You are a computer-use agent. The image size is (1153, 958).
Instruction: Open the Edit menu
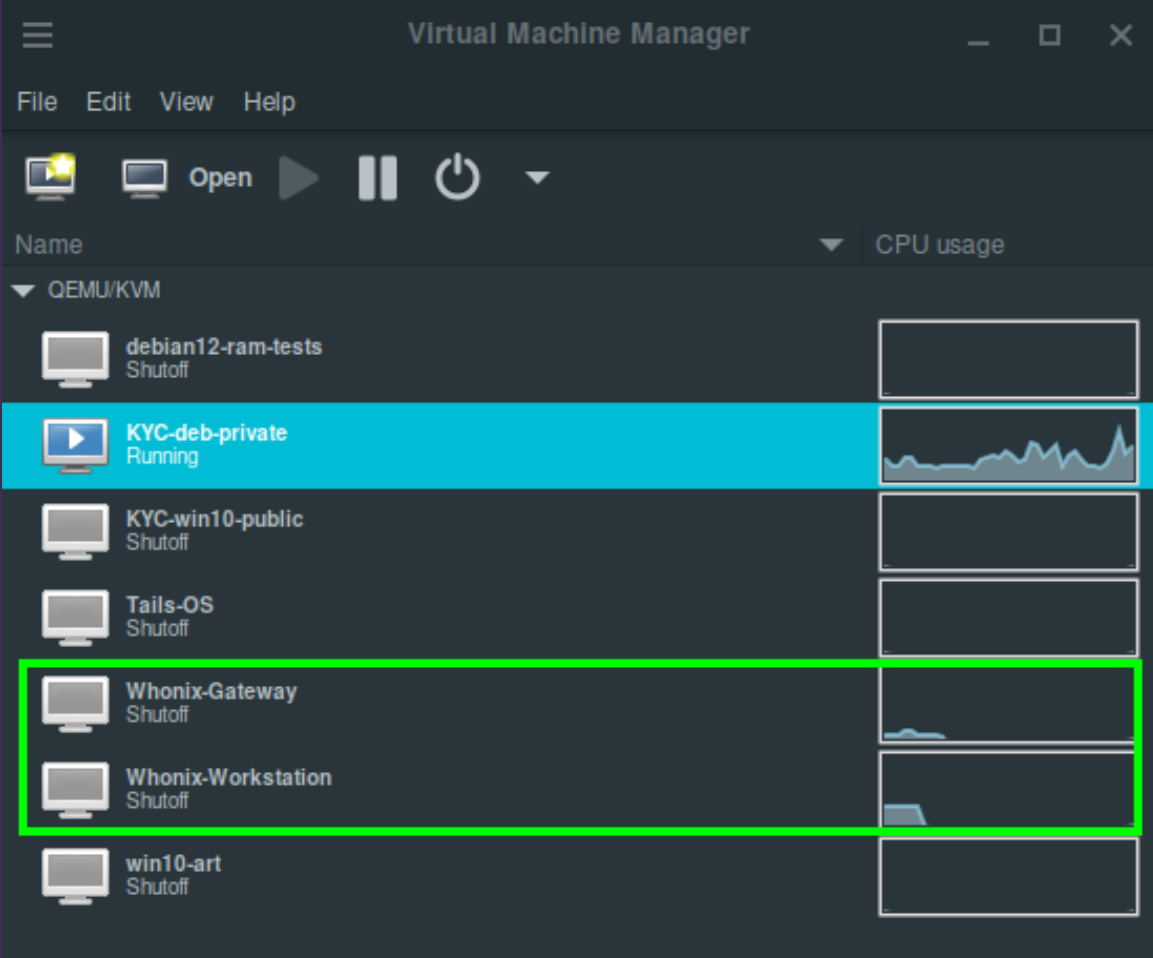click(x=108, y=101)
